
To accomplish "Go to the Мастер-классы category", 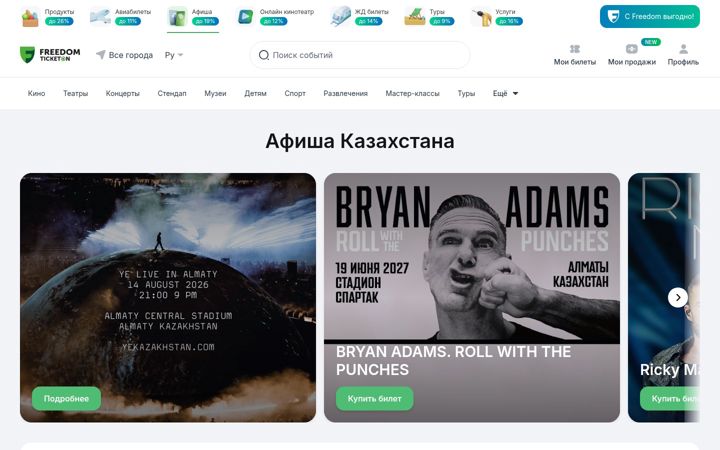I will pyautogui.click(x=412, y=93).
